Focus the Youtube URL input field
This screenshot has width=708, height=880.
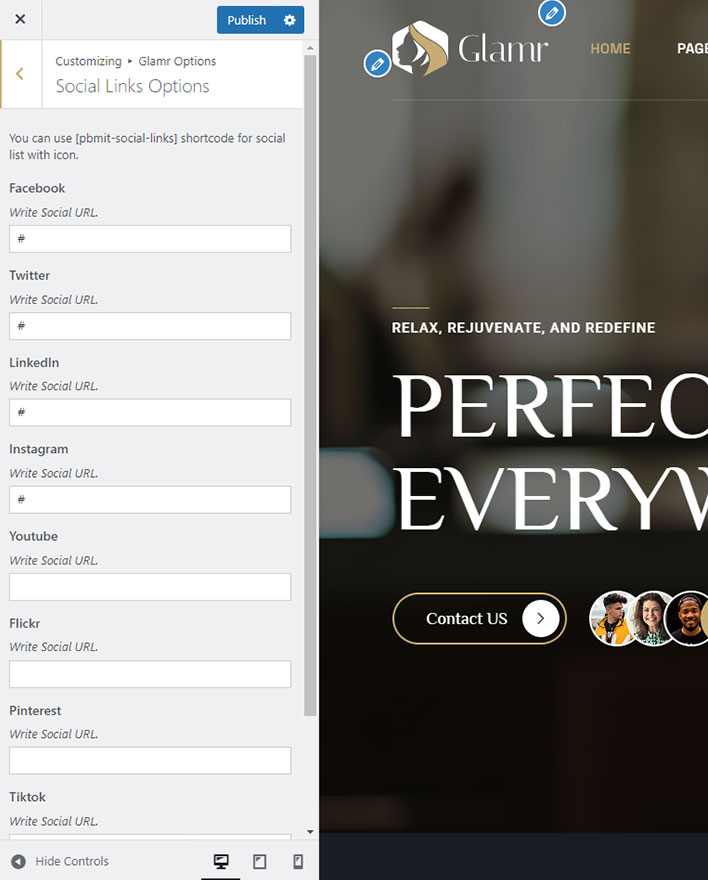tap(150, 587)
